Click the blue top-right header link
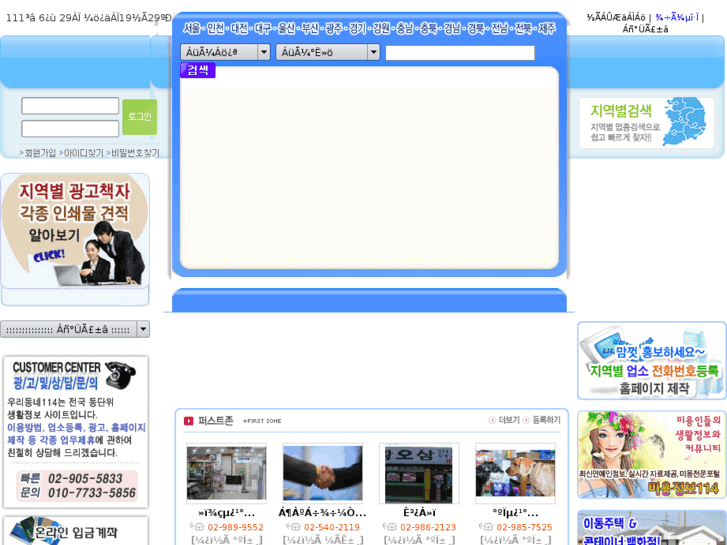 pyautogui.click(x=677, y=18)
